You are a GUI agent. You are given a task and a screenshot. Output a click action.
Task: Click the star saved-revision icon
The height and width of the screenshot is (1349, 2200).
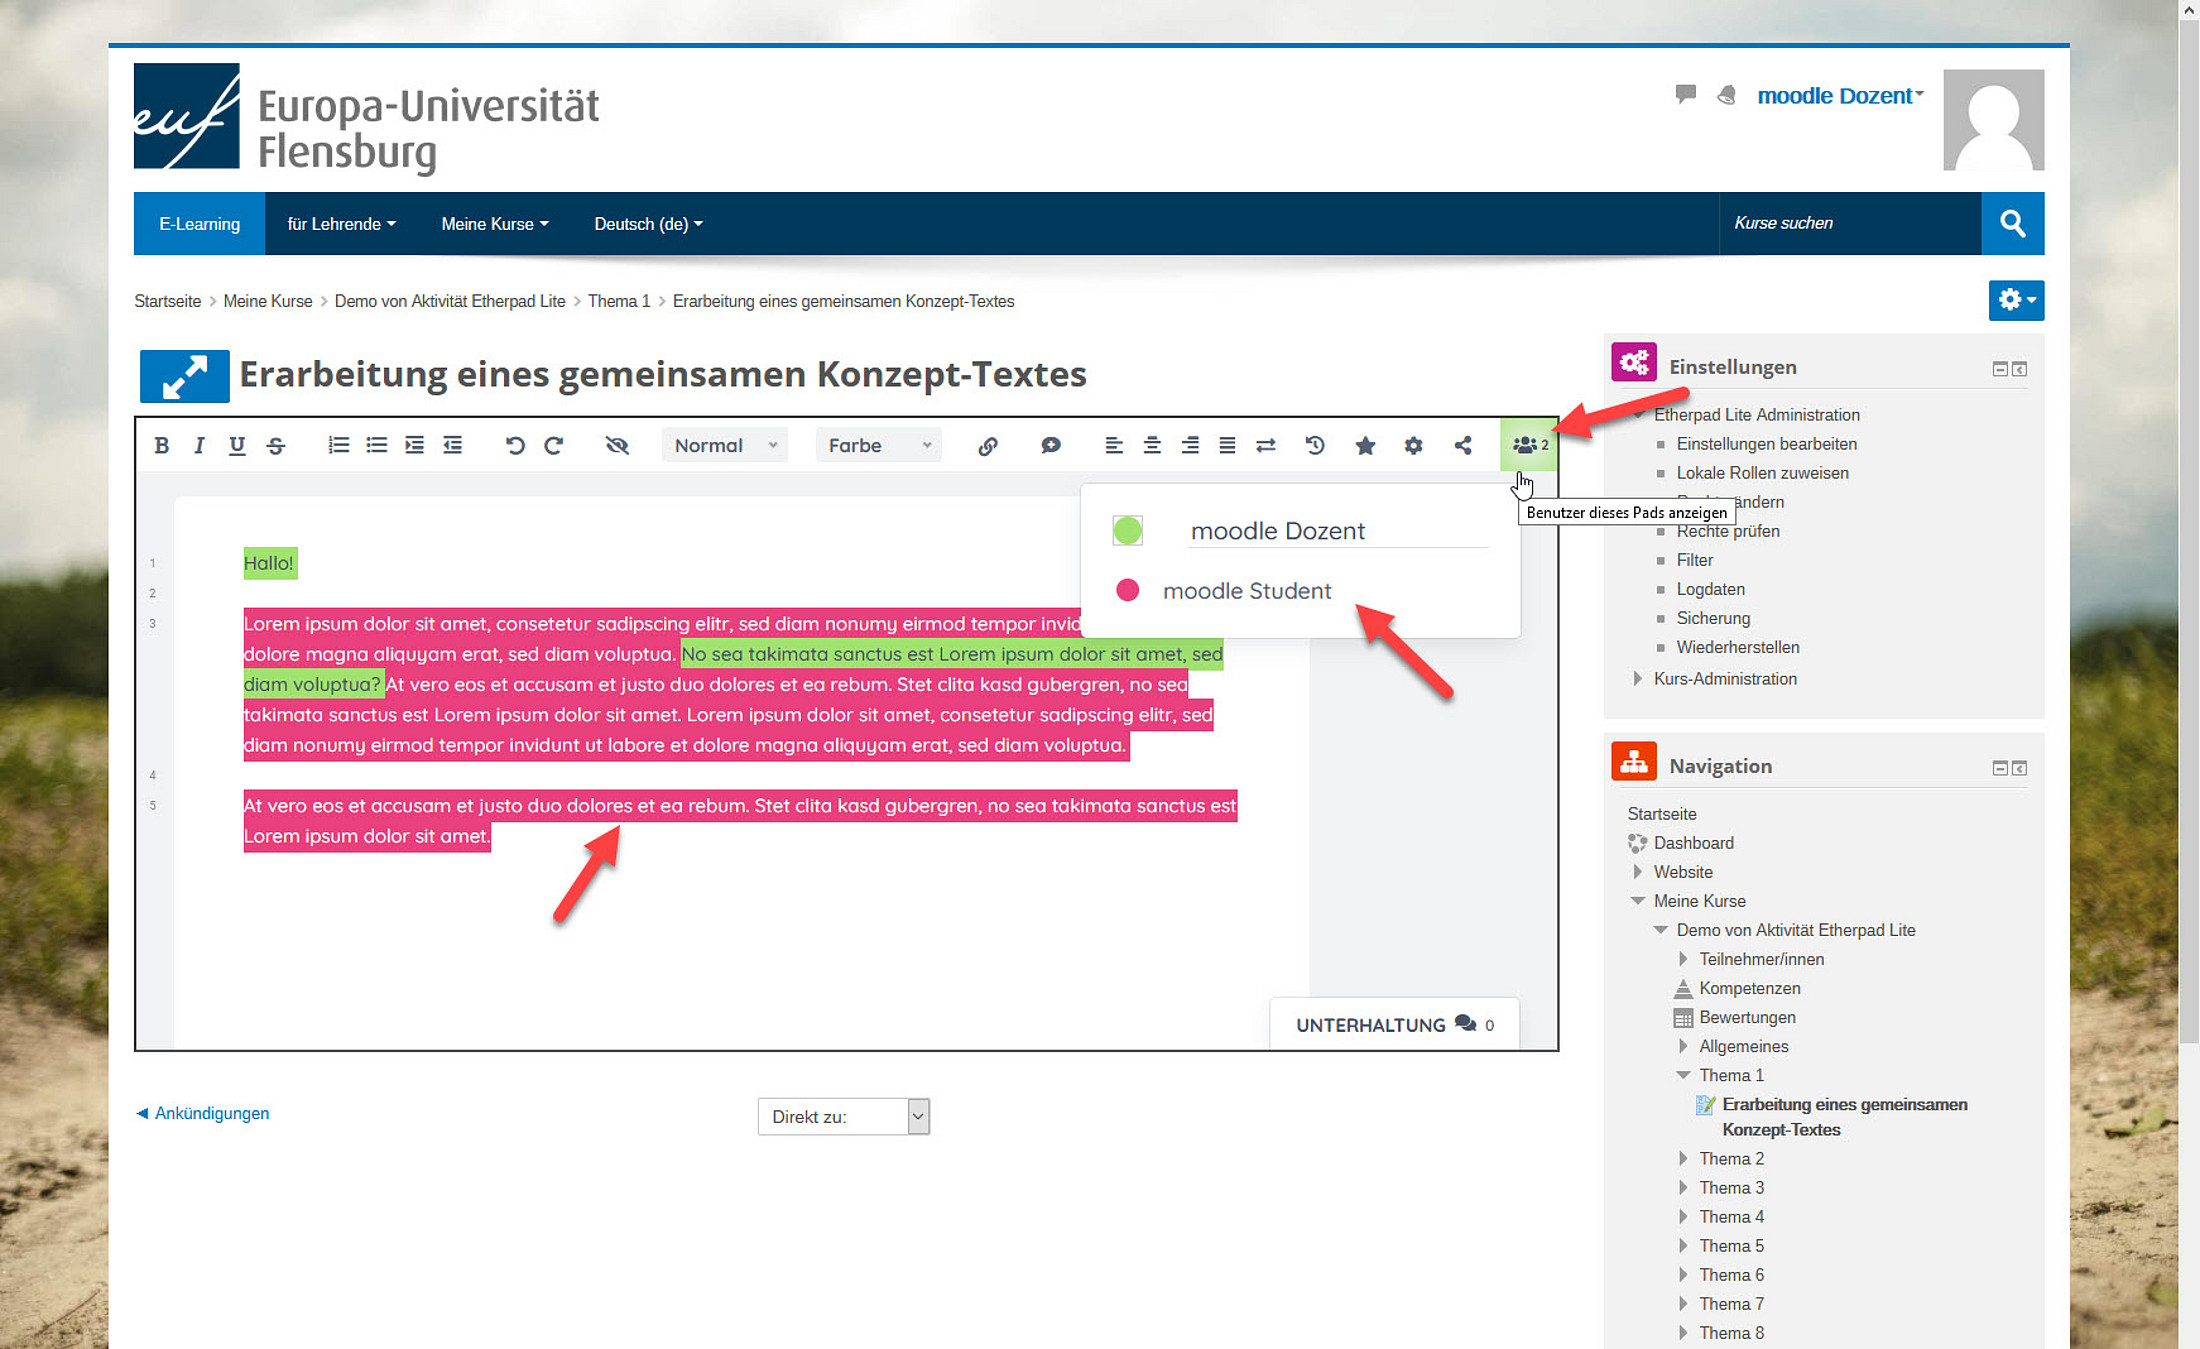click(1365, 446)
